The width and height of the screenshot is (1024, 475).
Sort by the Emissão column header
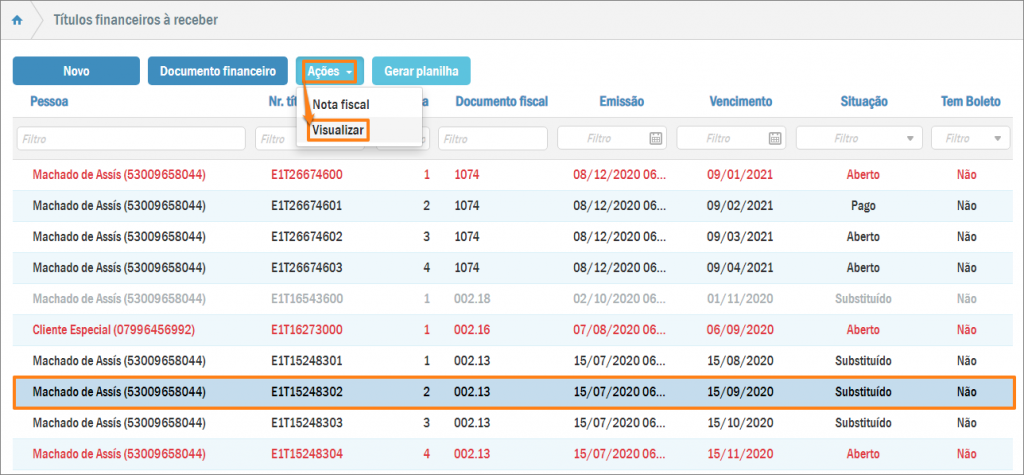pos(621,101)
